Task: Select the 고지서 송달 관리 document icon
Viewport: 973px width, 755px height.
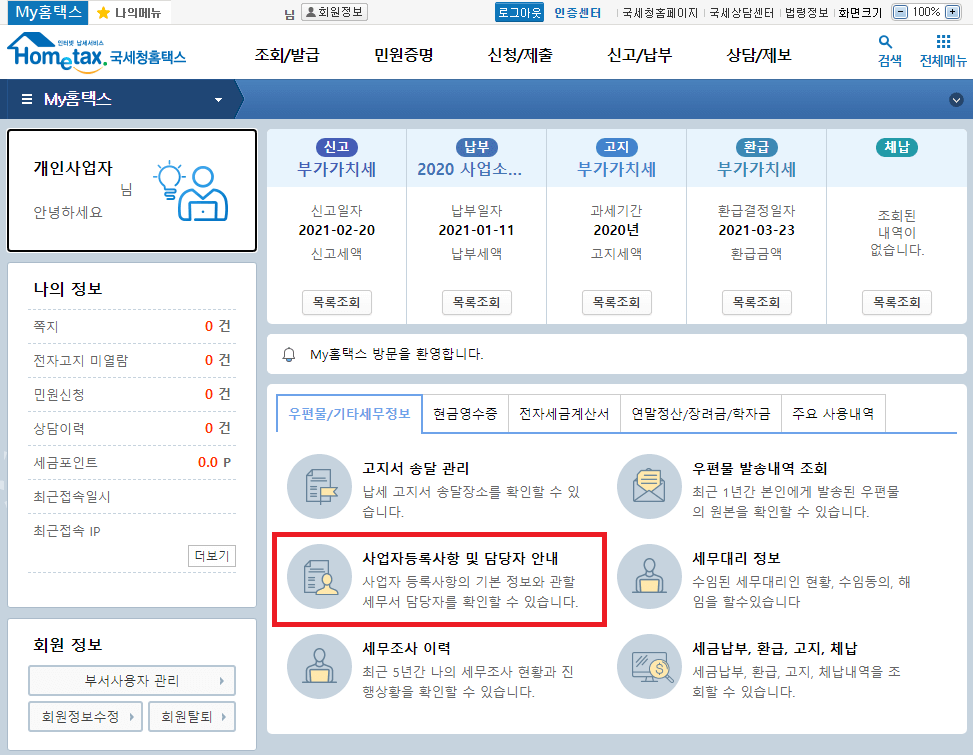Action: (320, 487)
